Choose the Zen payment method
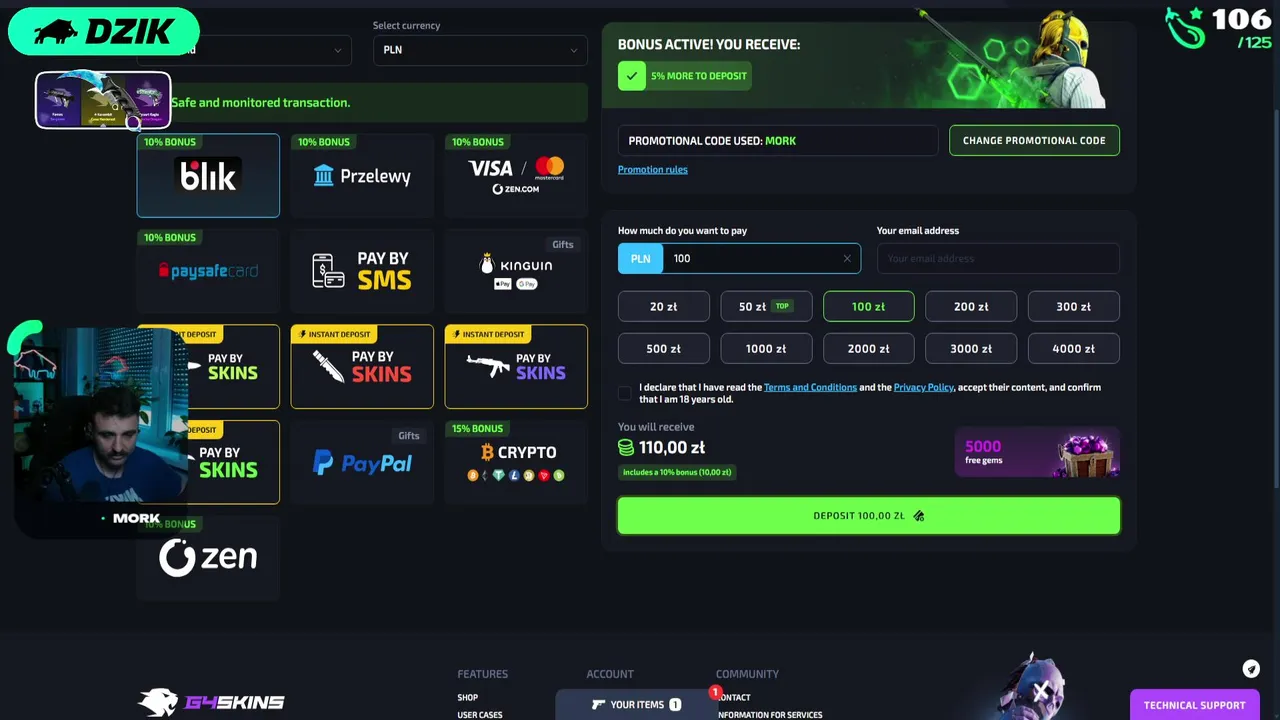The width and height of the screenshot is (1280, 720). point(208,557)
